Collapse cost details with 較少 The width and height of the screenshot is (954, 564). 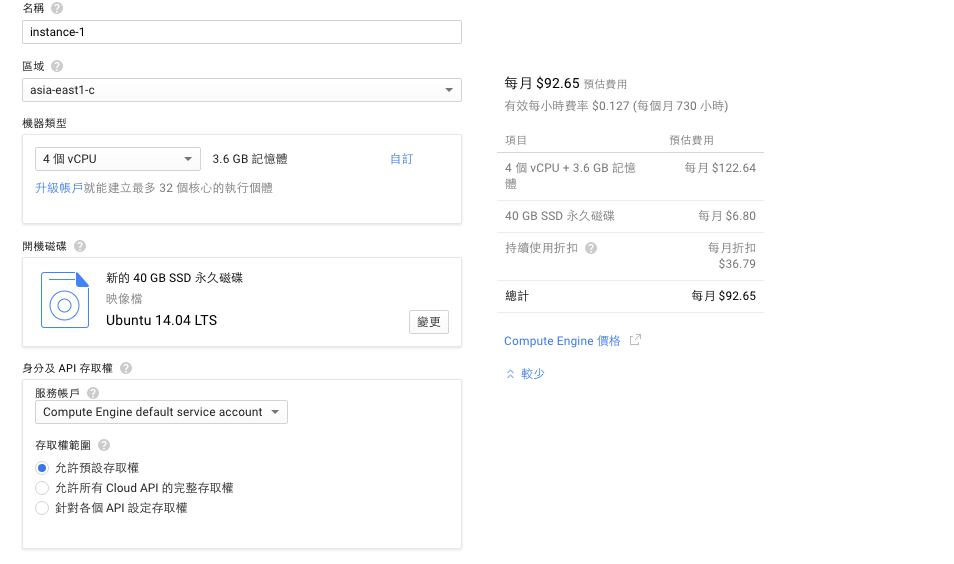point(525,374)
